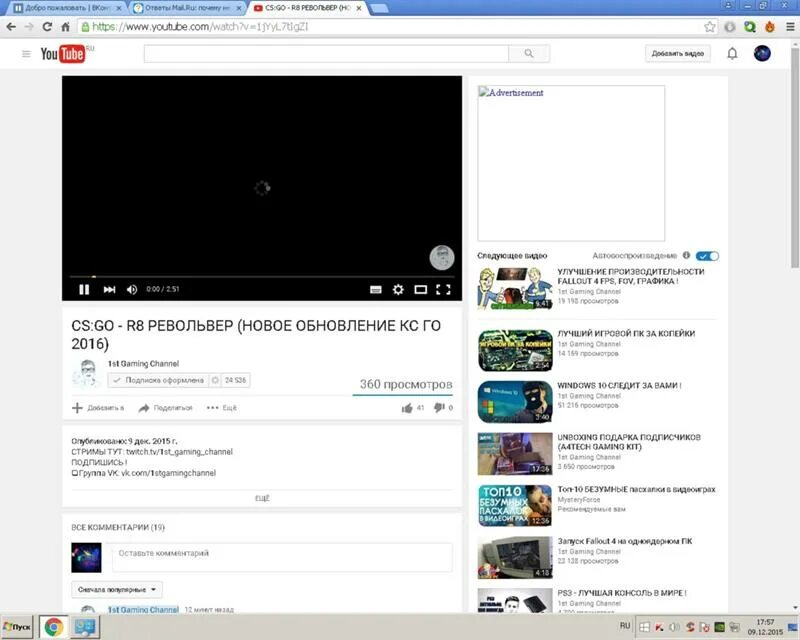Open the Топ-10 БЕЗУМНЫЕ пасхалки video
This screenshot has height=640, width=800.
pos(636,489)
